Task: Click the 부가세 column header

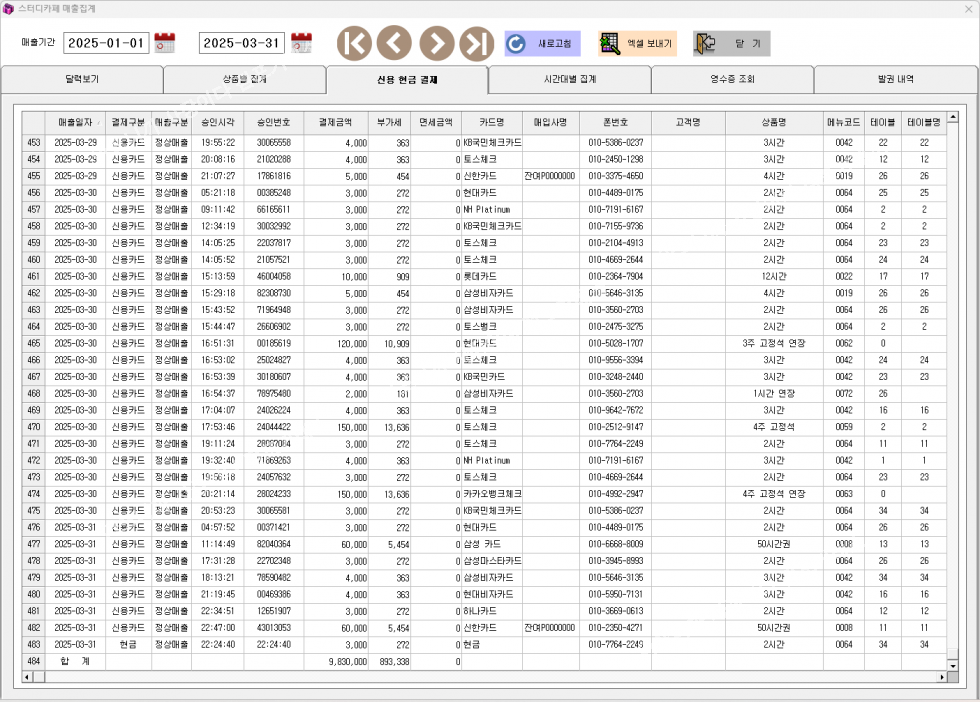Action: click(x=389, y=123)
